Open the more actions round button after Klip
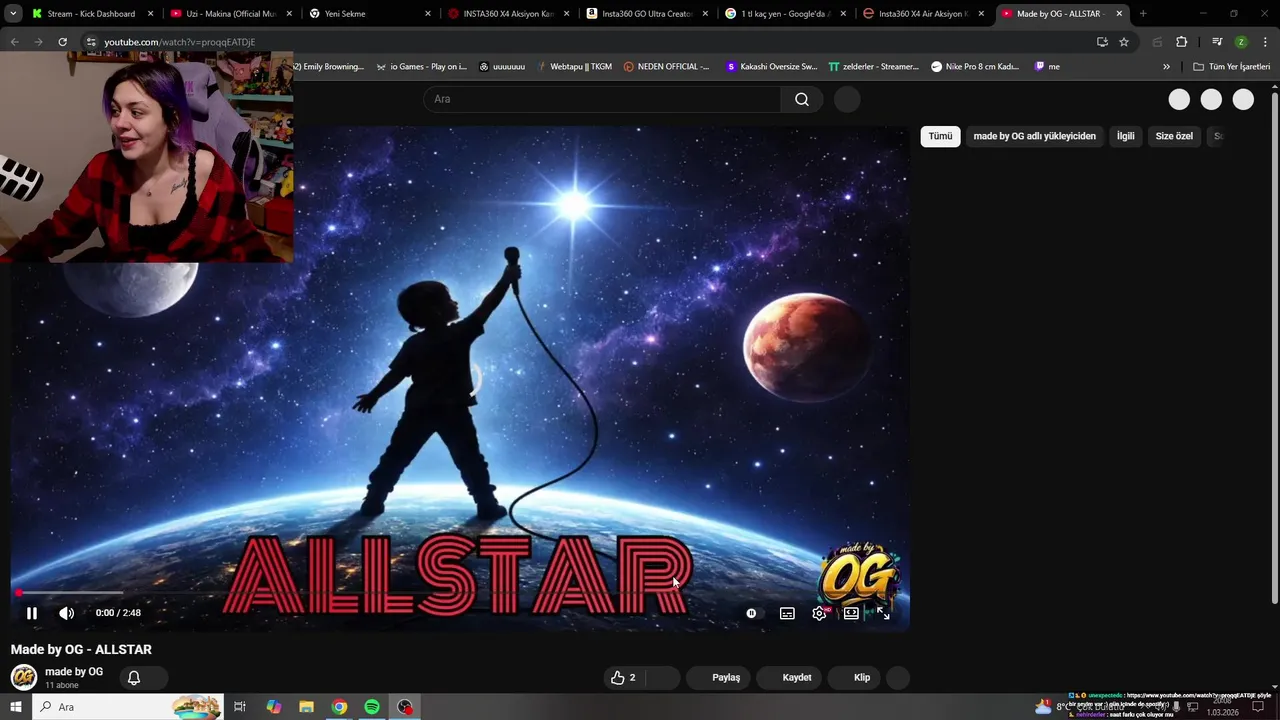 pos(898,677)
